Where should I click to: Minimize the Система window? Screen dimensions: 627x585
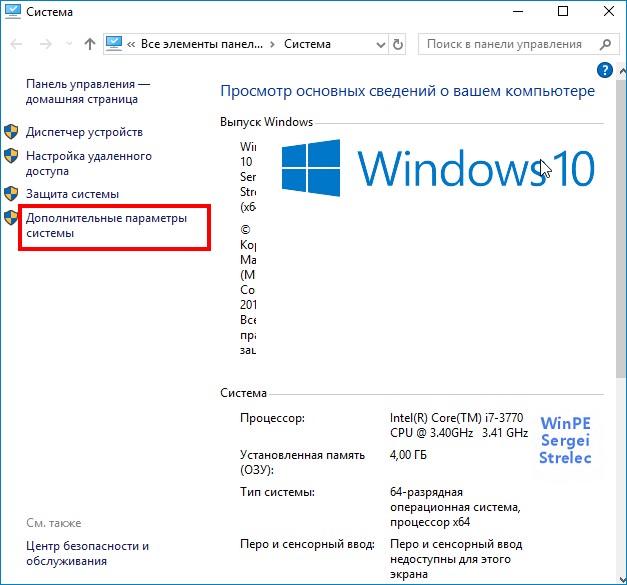point(518,12)
